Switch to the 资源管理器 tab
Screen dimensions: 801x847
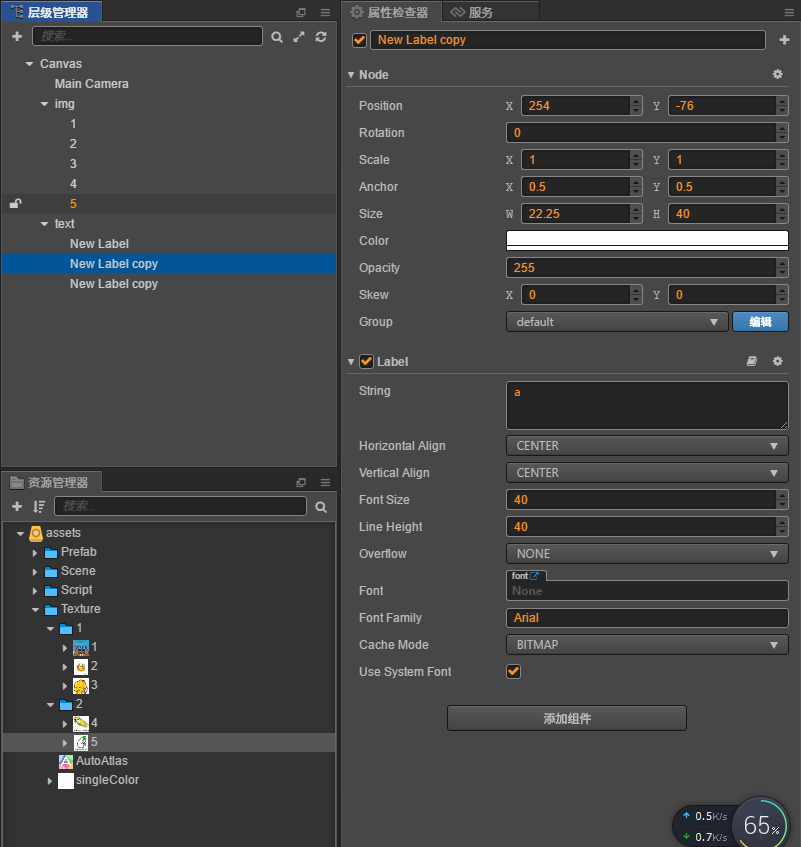(51, 482)
